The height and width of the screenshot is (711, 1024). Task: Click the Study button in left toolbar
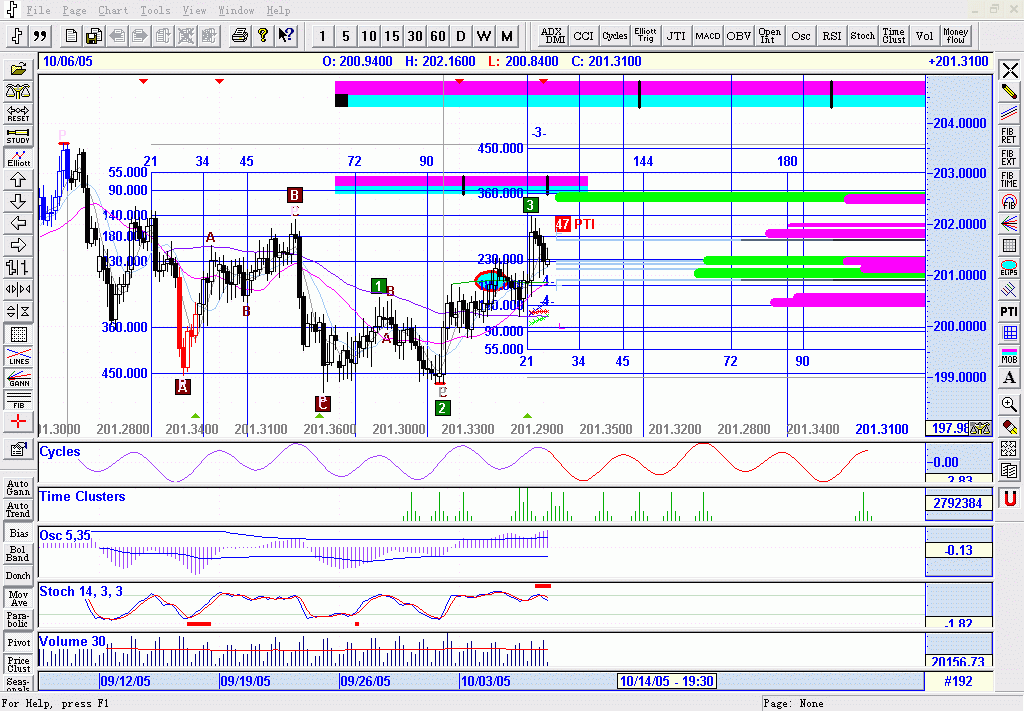click(x=17, y=136)
